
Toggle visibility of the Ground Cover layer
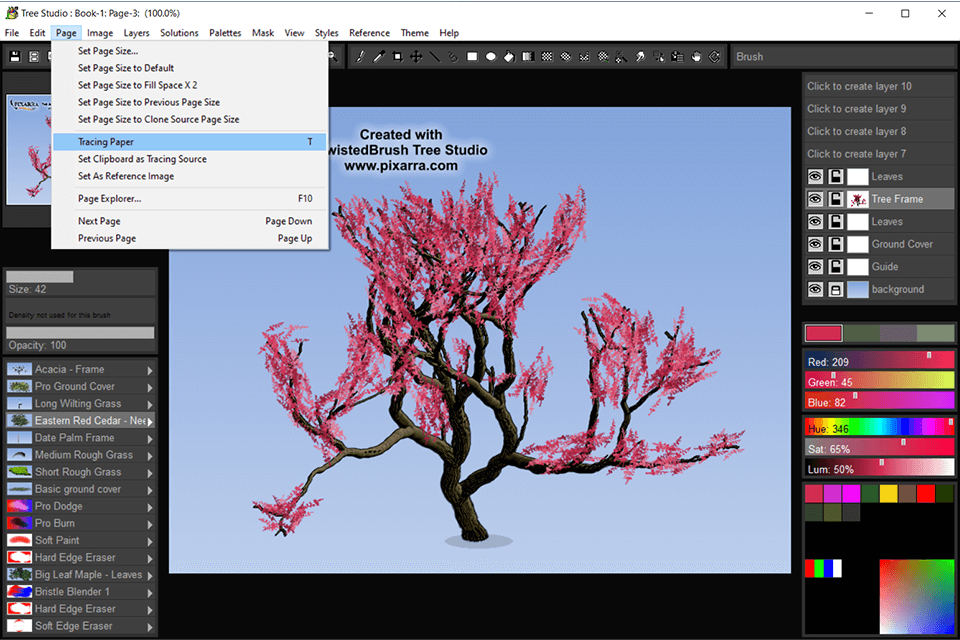(x=816, y=244)
